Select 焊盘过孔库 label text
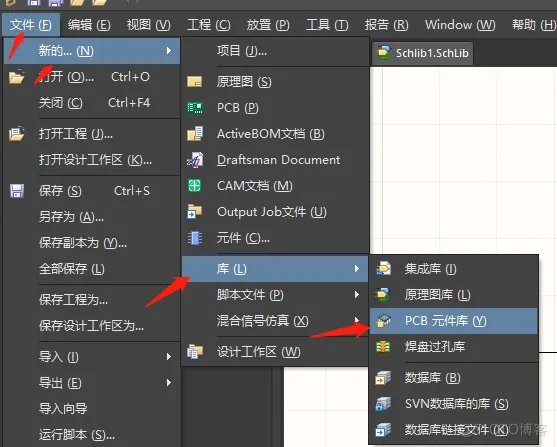 [435, 347]
